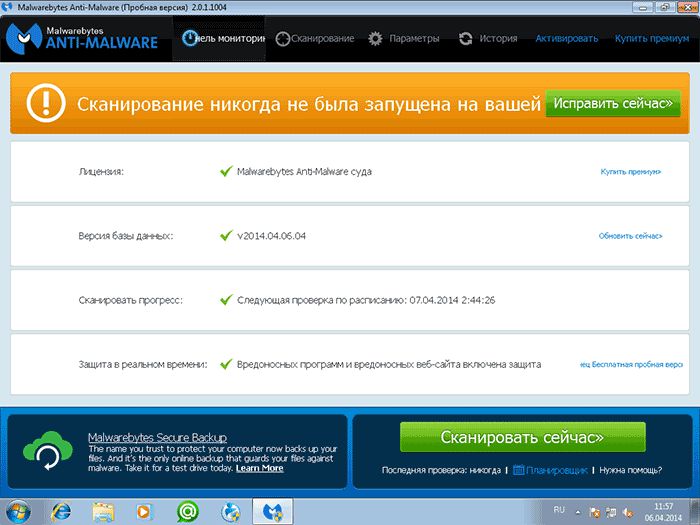Click Купить премиум in the top bar
Screen dimensions: 700x525
652,39
